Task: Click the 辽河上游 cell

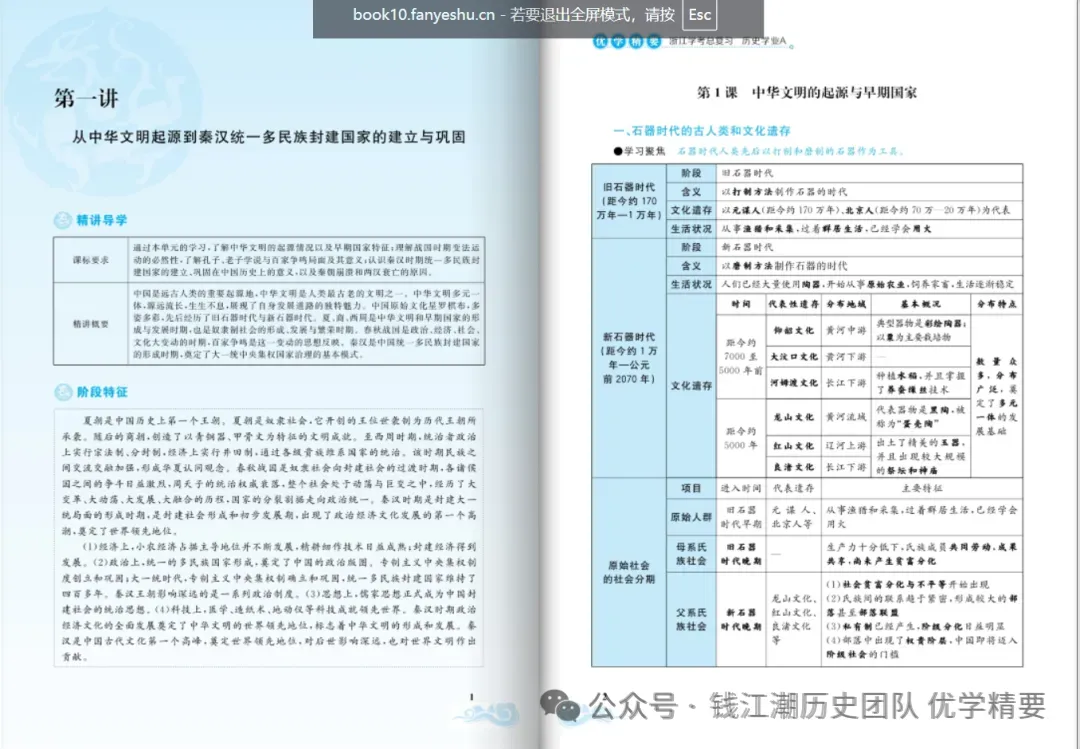Action: (846, 446)
